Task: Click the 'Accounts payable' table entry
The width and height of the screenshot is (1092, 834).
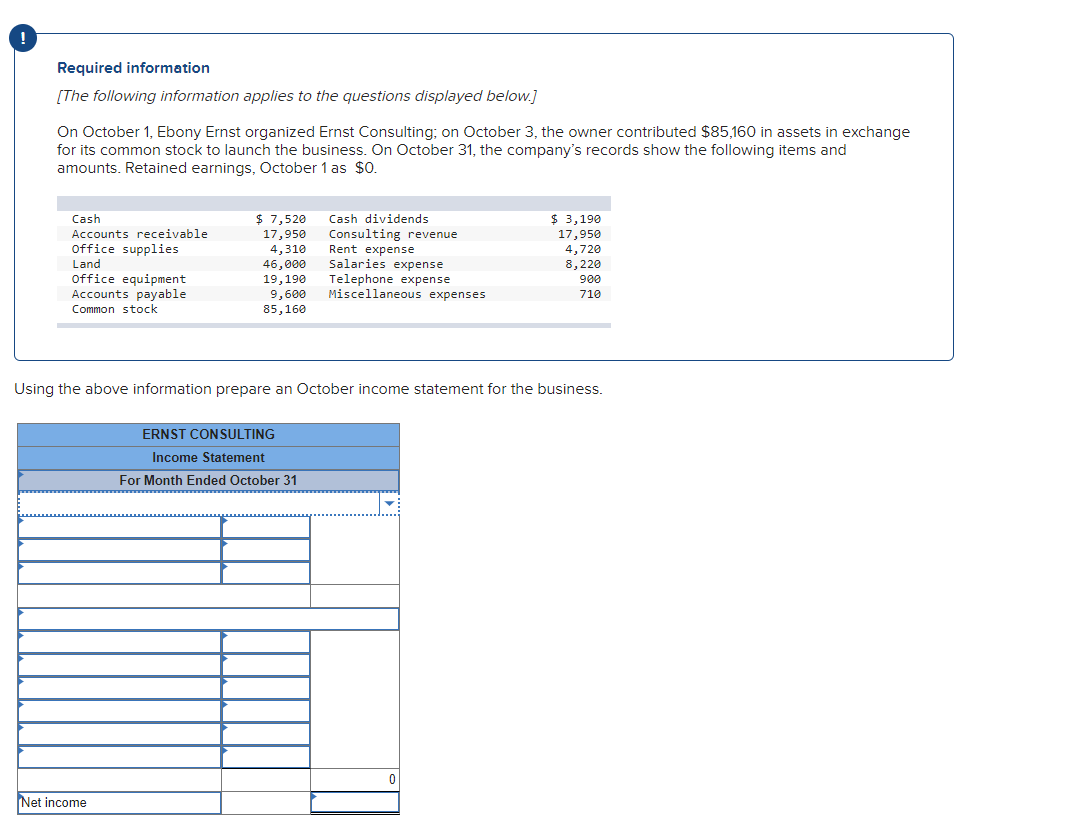Action: [129, 294]
